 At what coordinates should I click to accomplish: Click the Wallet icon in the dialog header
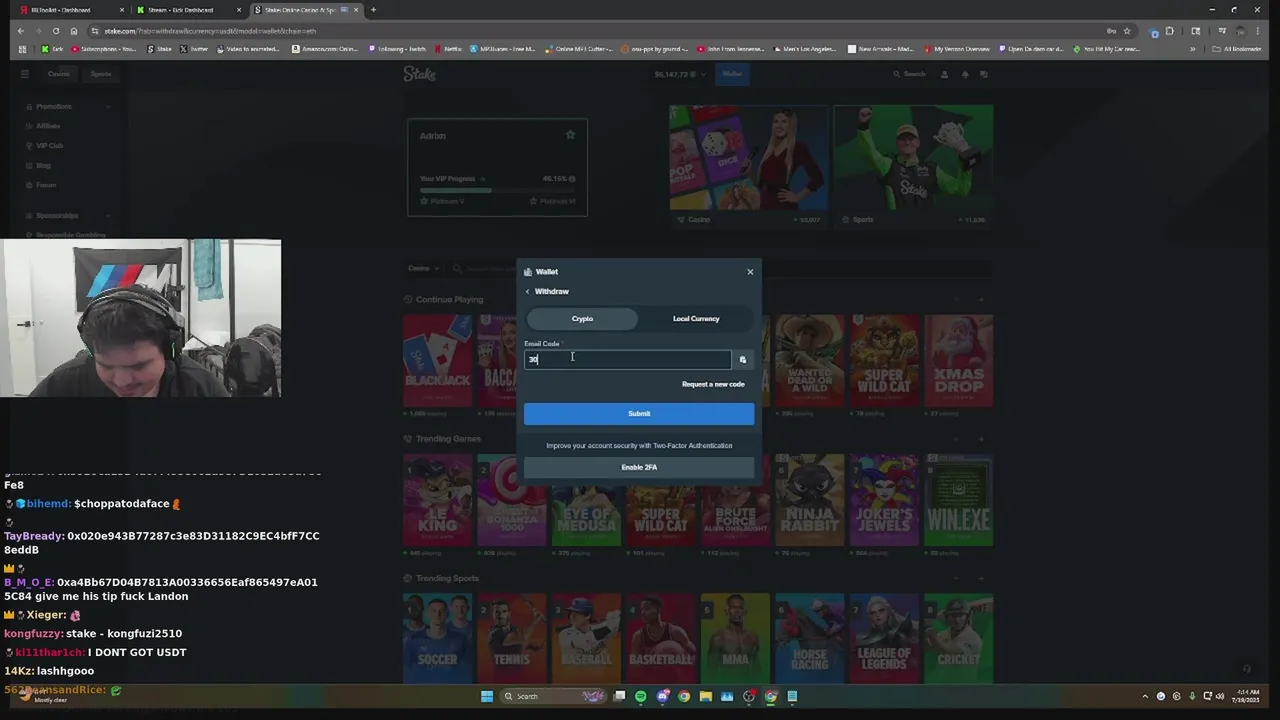pyautogui.click(x=528, y=272)
